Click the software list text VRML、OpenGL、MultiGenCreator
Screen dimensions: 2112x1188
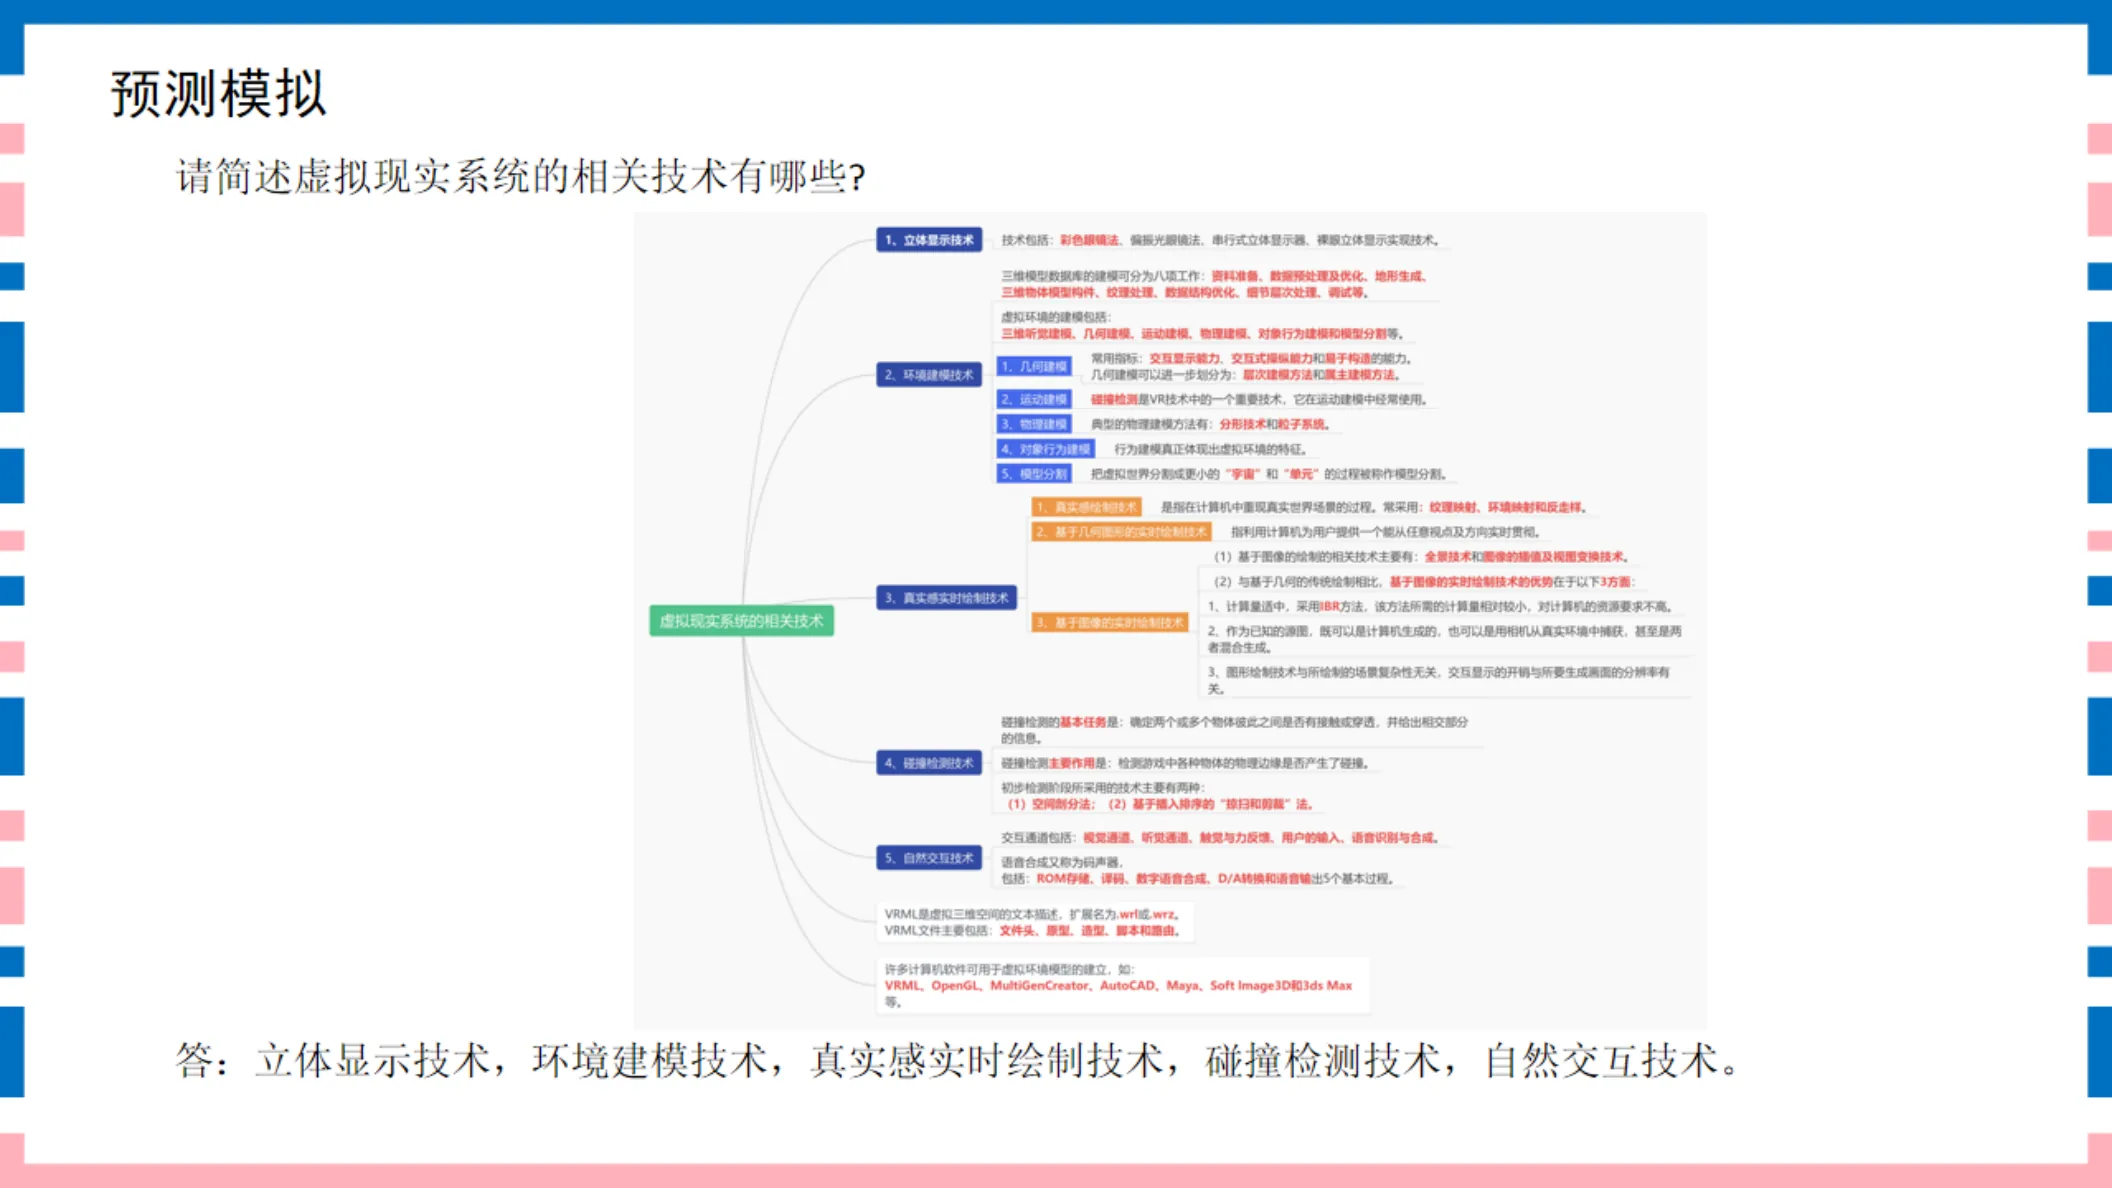(x=1118, y=986)
